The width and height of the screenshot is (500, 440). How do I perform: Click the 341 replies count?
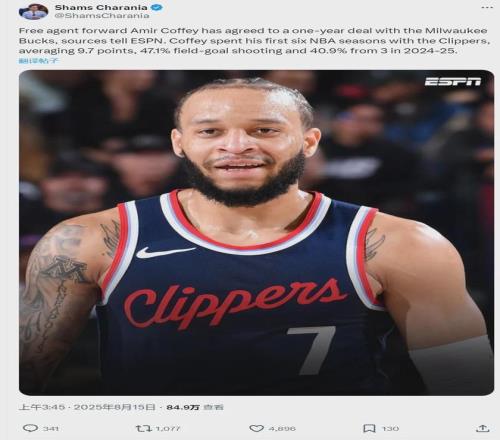click(51, 429)
